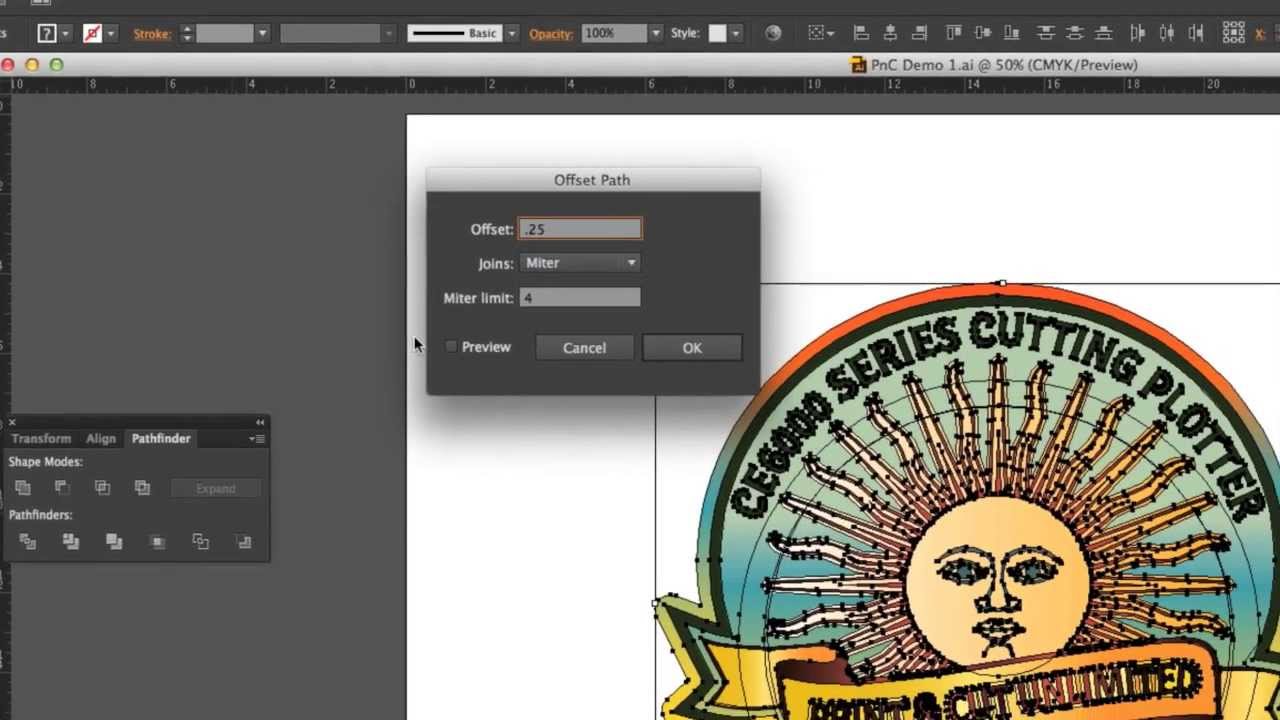Click the Outline pathfinder icon
This screenshot has height=720, width=1280.
coord(201,541)
